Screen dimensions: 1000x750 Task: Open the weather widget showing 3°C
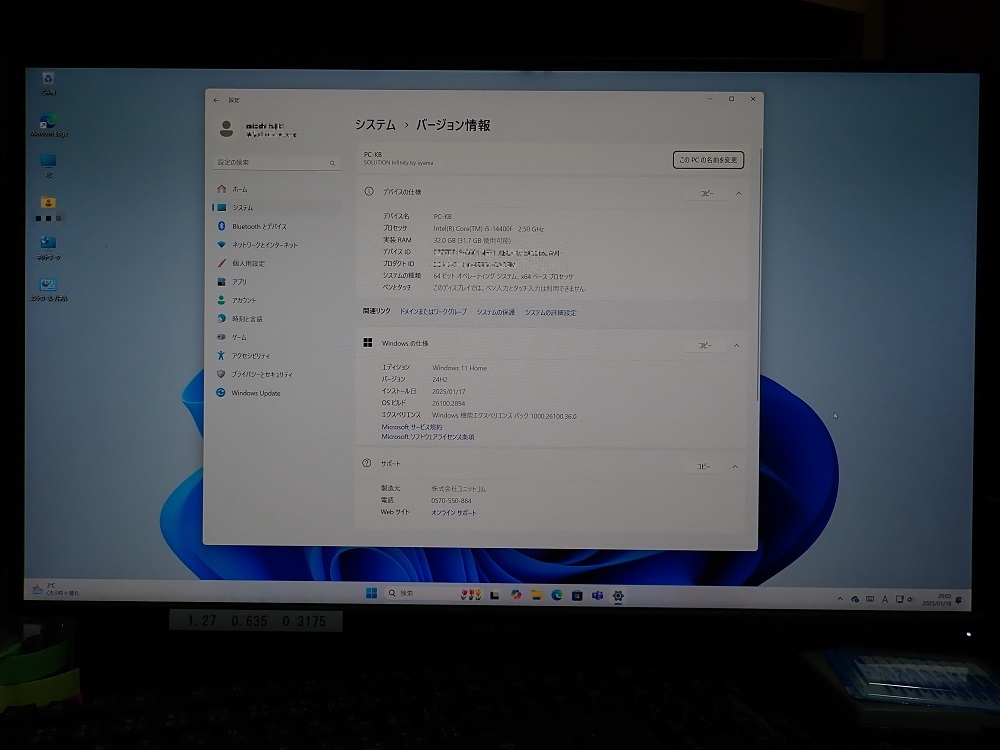pyautogui.click(x=56, y=589)
